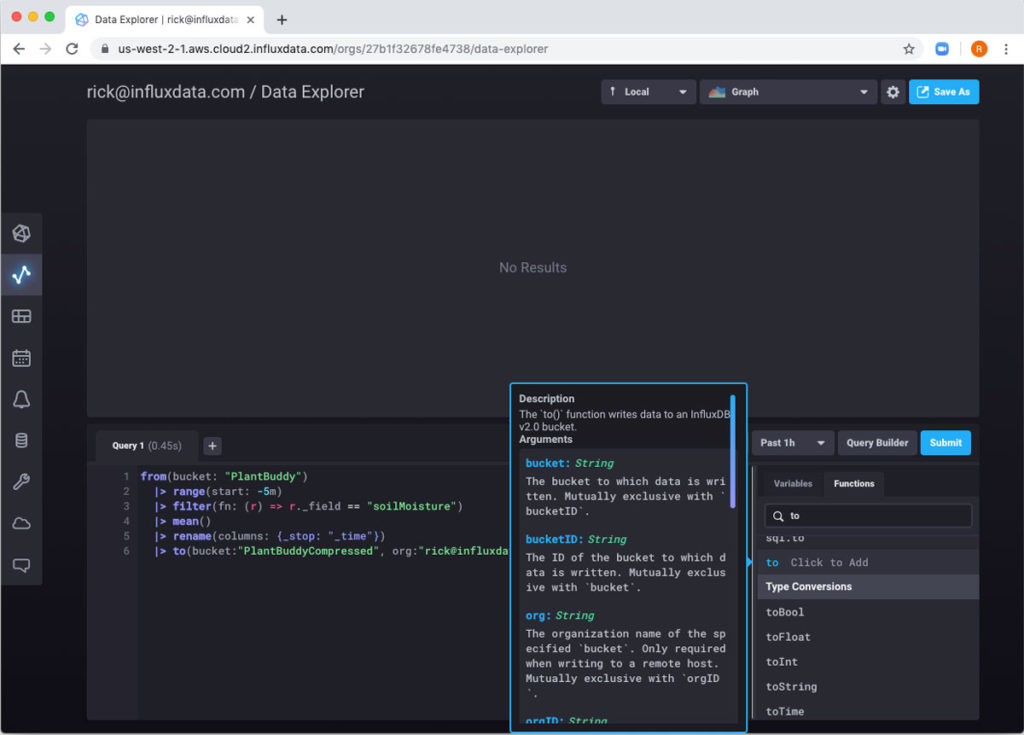Screen dimensions: 1024x735
Task: Open the Past 1h time range dropdown
Action: point(792,442)
